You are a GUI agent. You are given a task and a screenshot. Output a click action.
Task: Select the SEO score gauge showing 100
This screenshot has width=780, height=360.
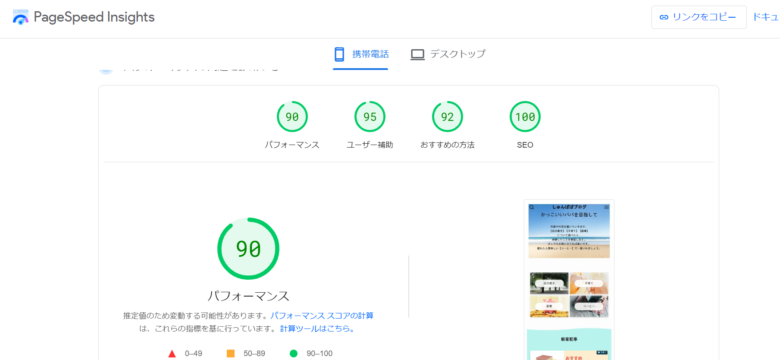pos(525,117)
